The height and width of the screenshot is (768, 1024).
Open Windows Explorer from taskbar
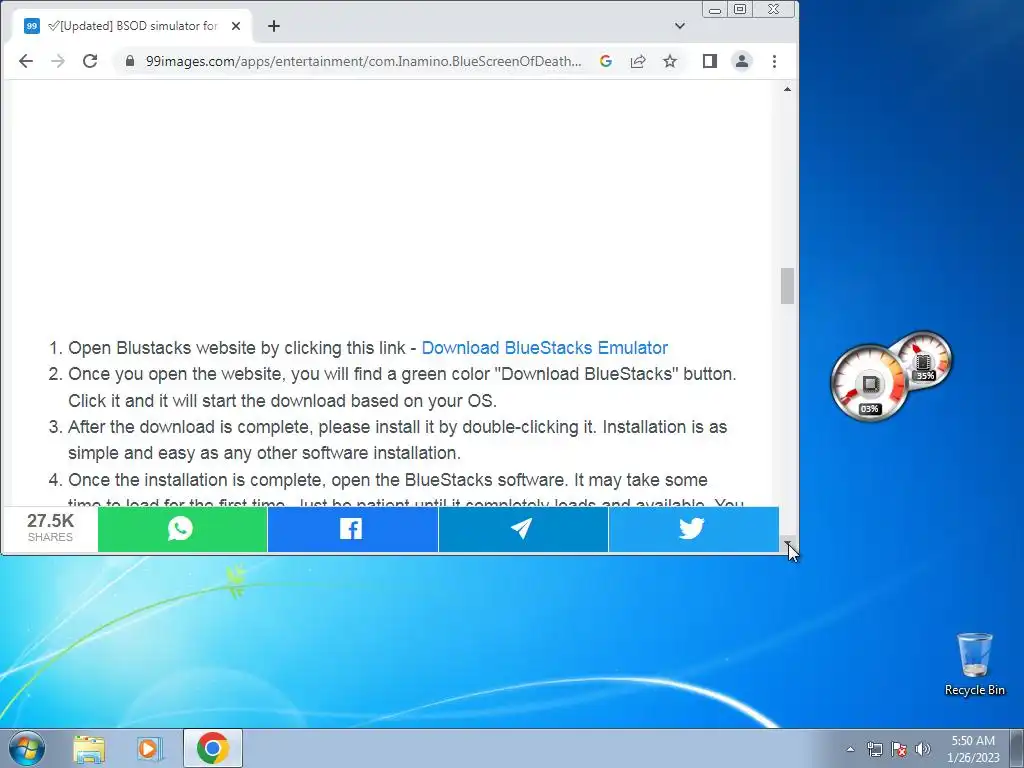[89, 748]
